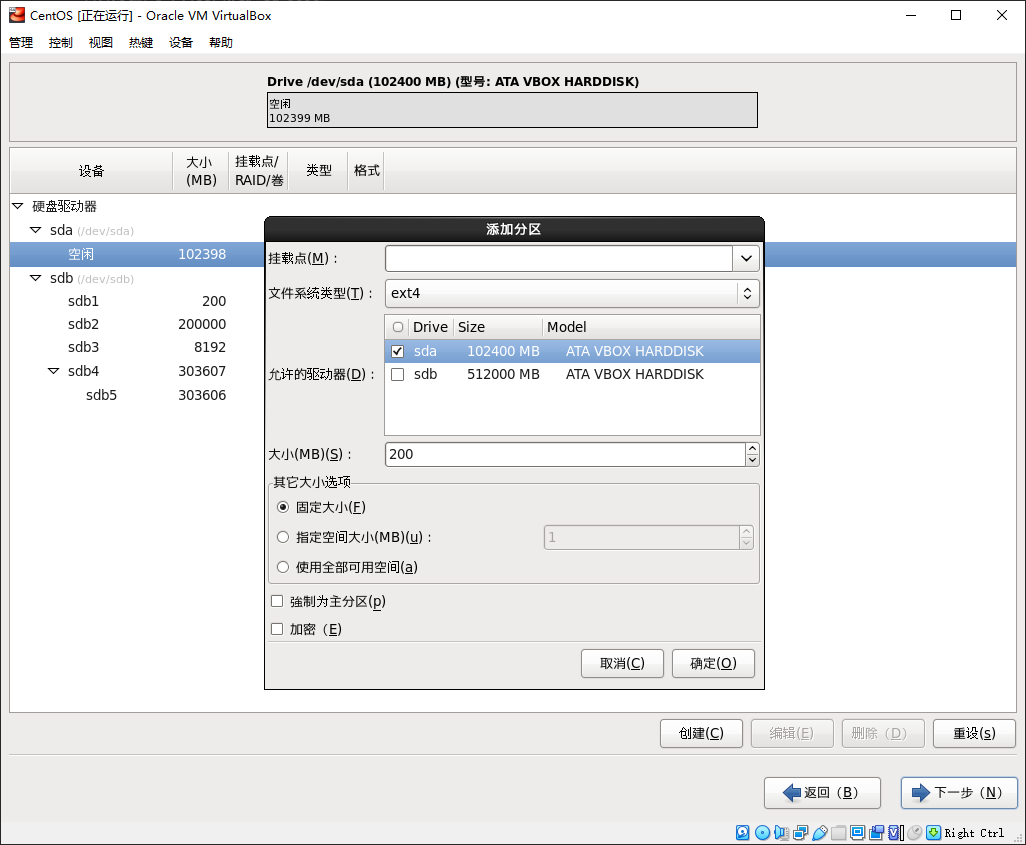Click the mouse integration status icon
The image size is (1026, 845).
915,833
